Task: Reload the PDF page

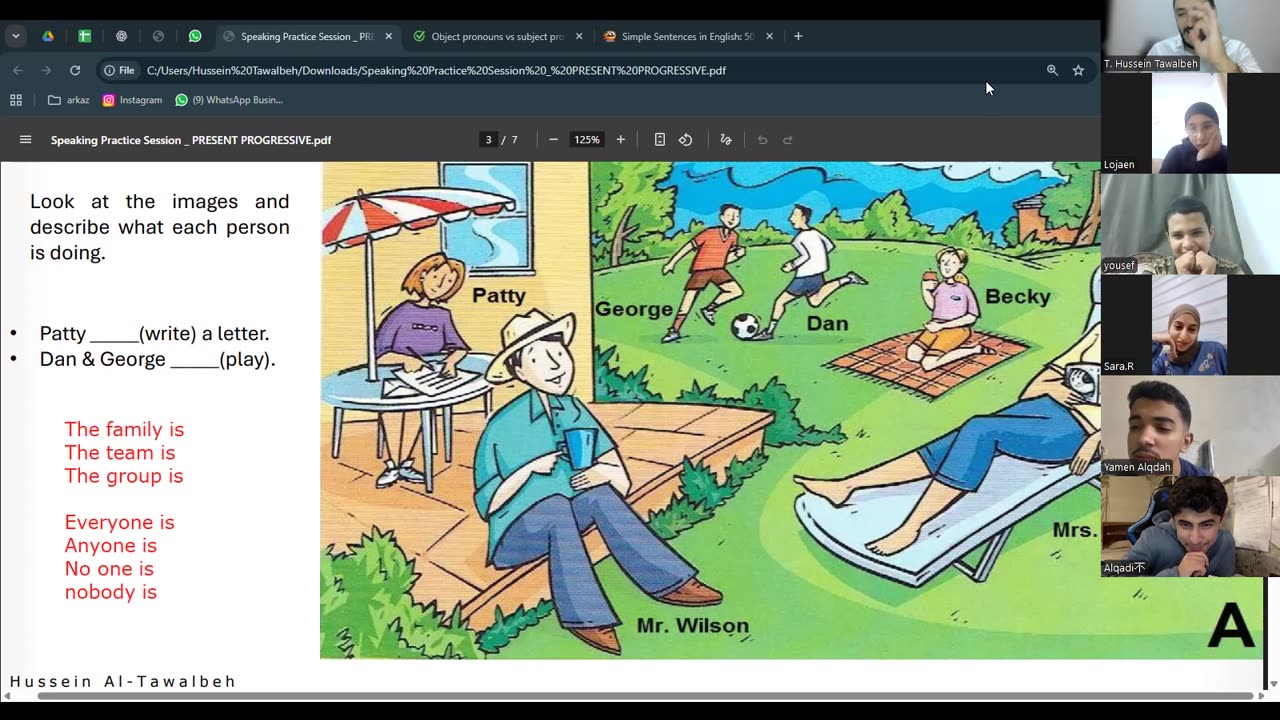Action: point(74,70)
